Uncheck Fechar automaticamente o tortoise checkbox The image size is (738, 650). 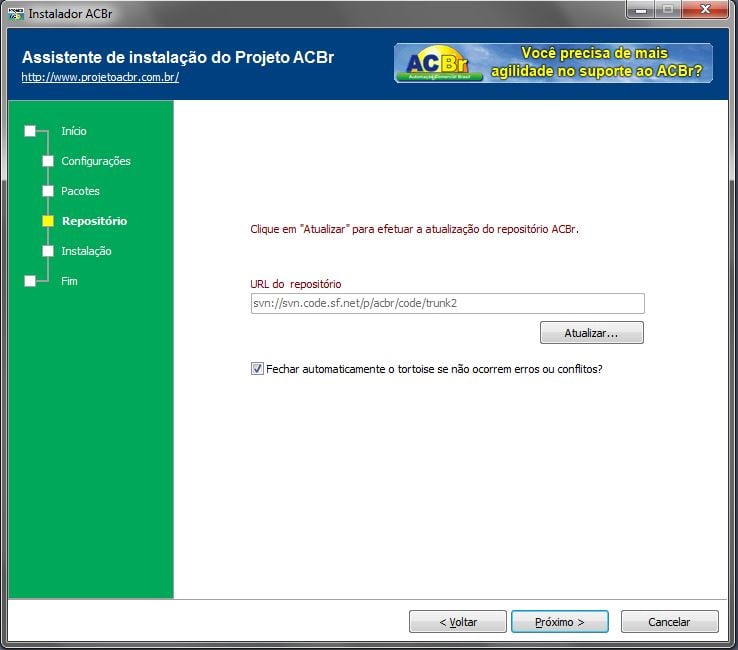click(257, 369)
